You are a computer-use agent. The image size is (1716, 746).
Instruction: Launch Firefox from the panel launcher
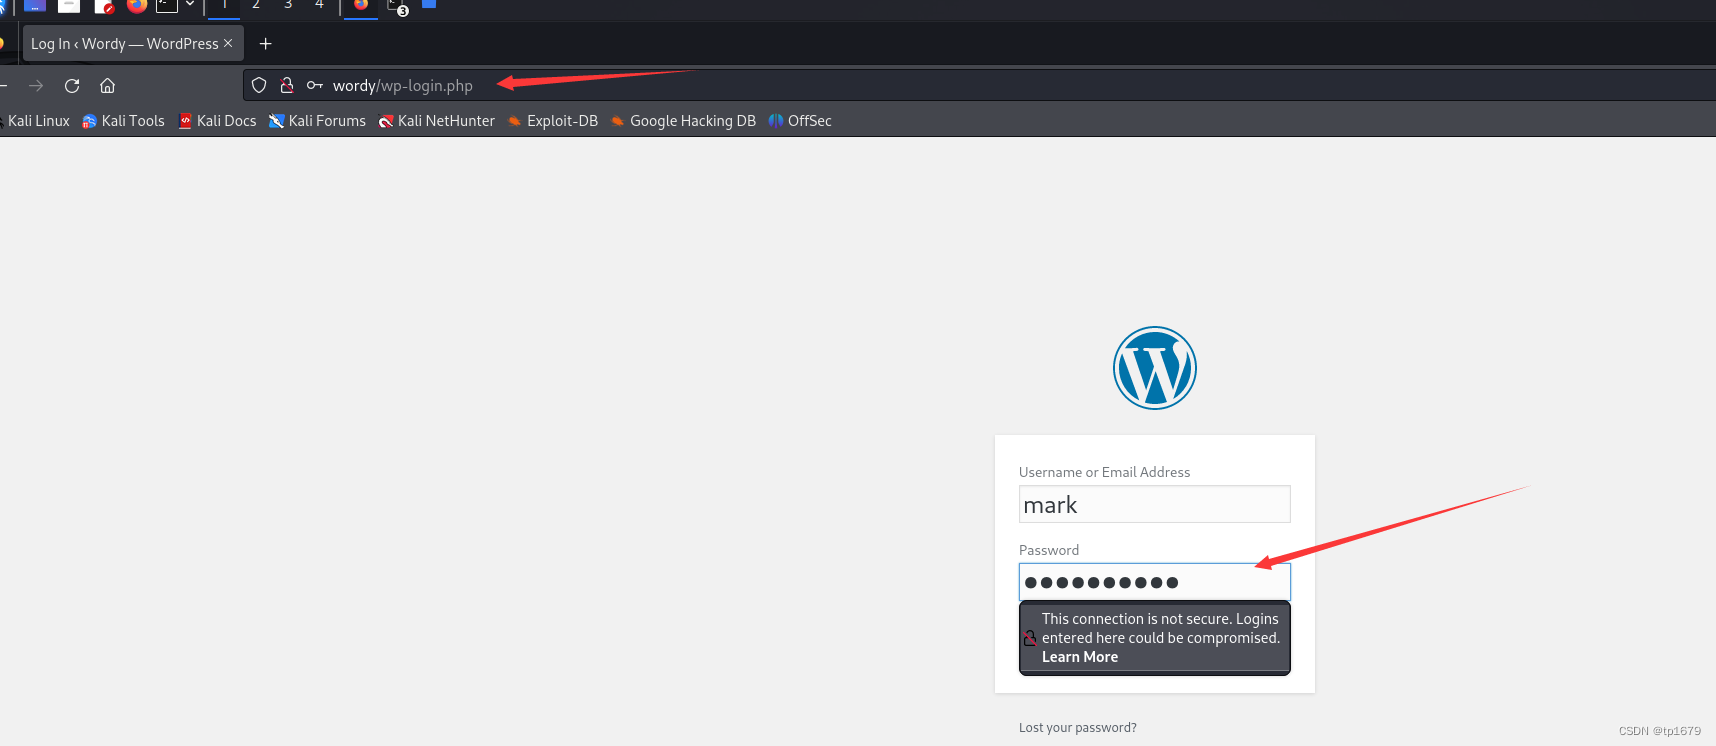pyautogui.click(x=137, y=5)
